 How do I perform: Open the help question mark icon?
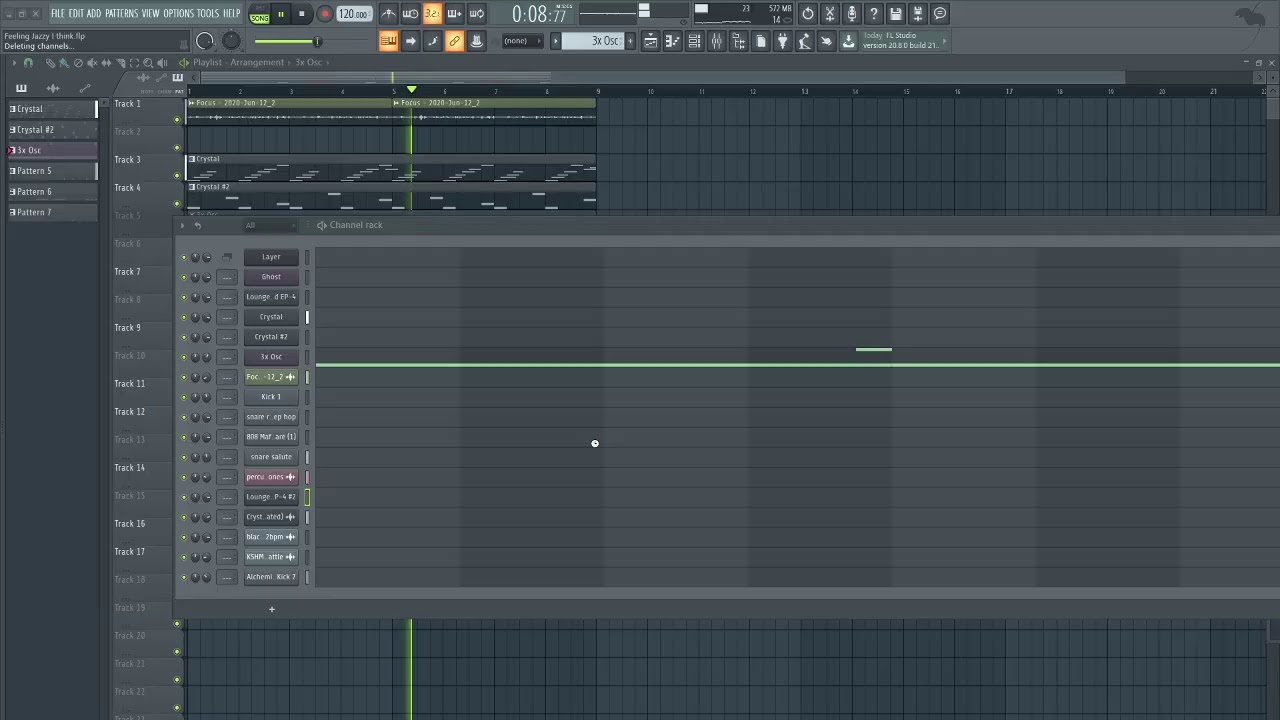pyautogui.click(x=874, y=14)
